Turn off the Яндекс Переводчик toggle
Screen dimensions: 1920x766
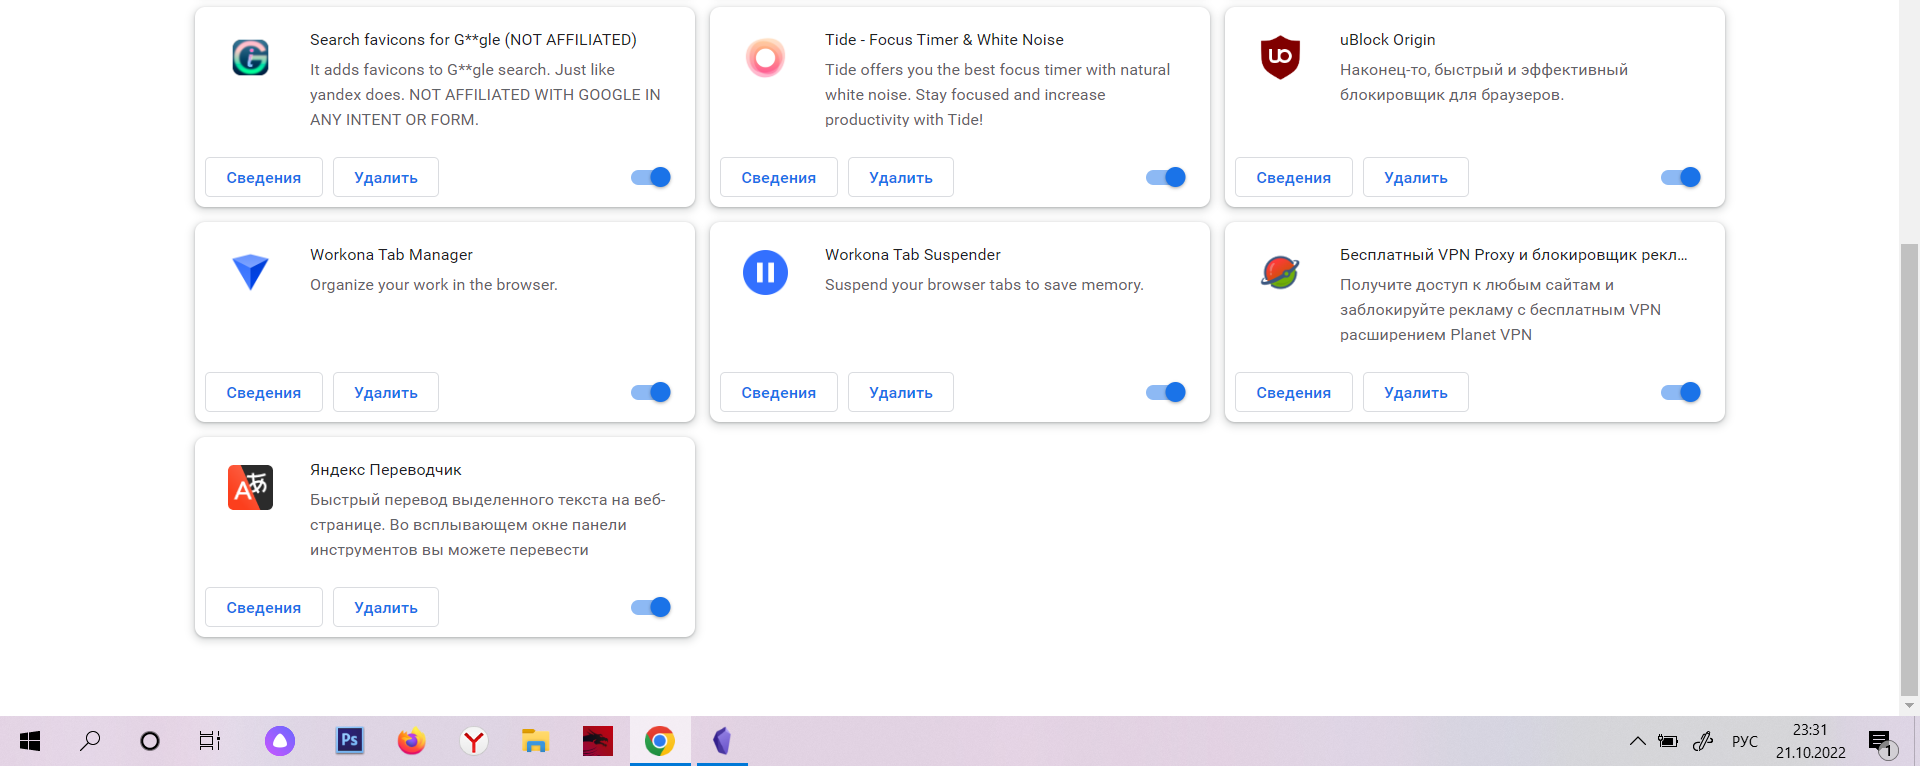pos(651,607)
